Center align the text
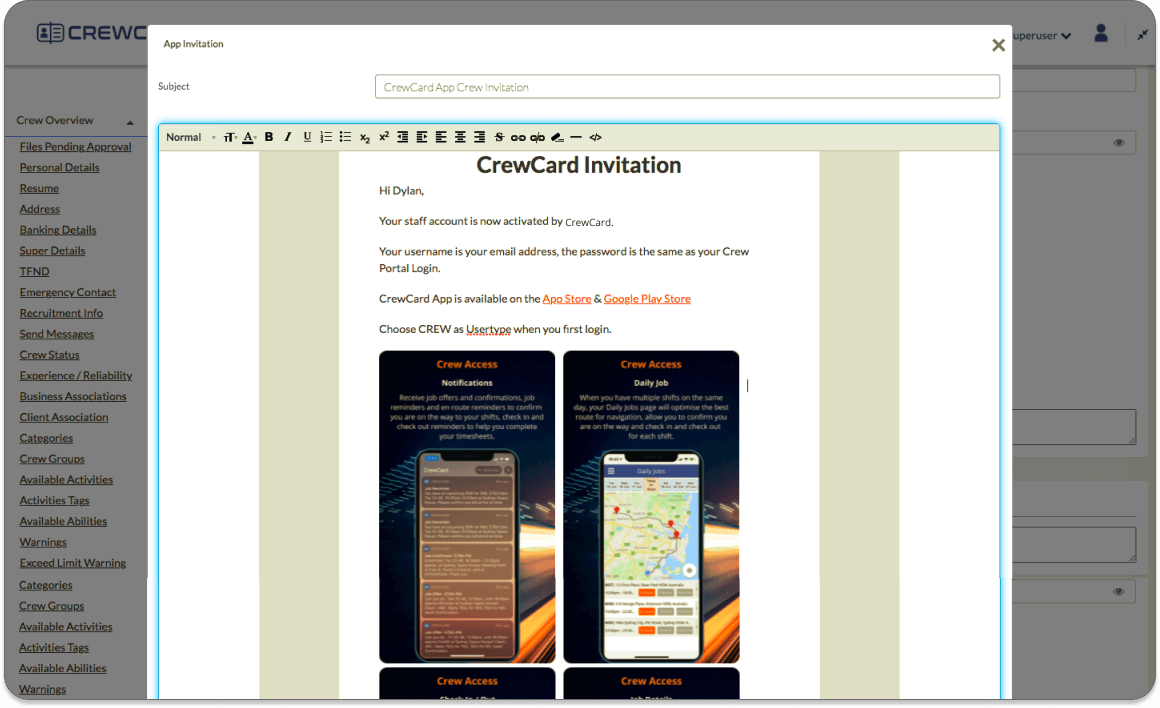Viewport: 1160px width, 708px height. [x=460, y=137]
